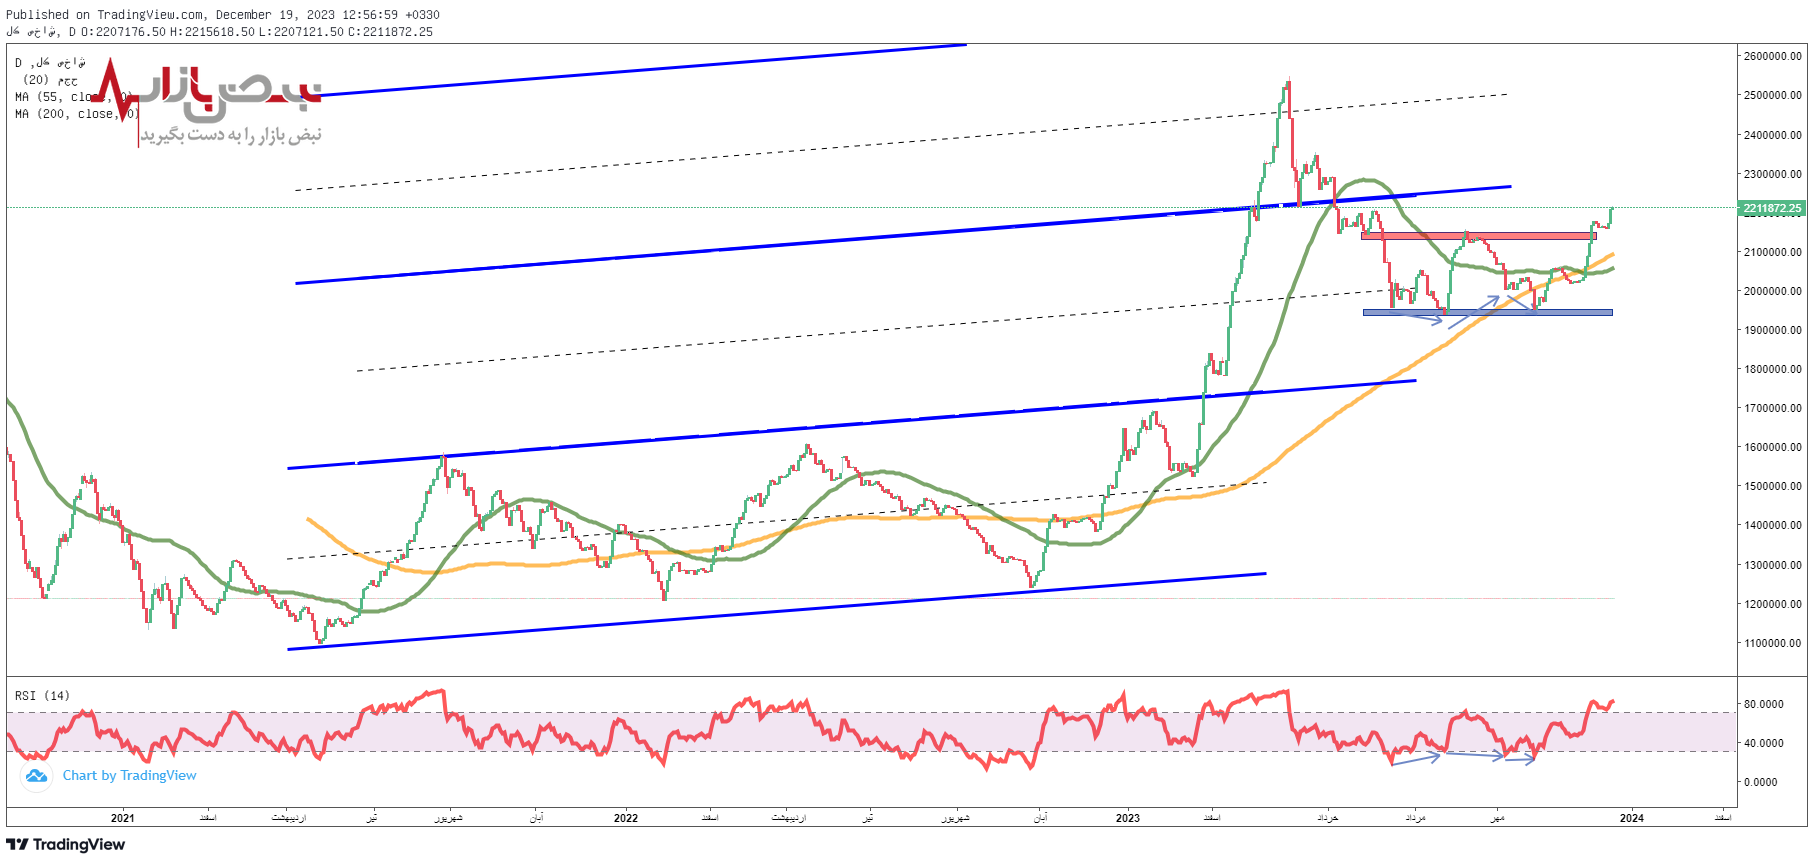Image resolution: width=1814 pixels, height=863 pixels.
Task: Click the 2021 label on time axis
Action: (122, 818)
